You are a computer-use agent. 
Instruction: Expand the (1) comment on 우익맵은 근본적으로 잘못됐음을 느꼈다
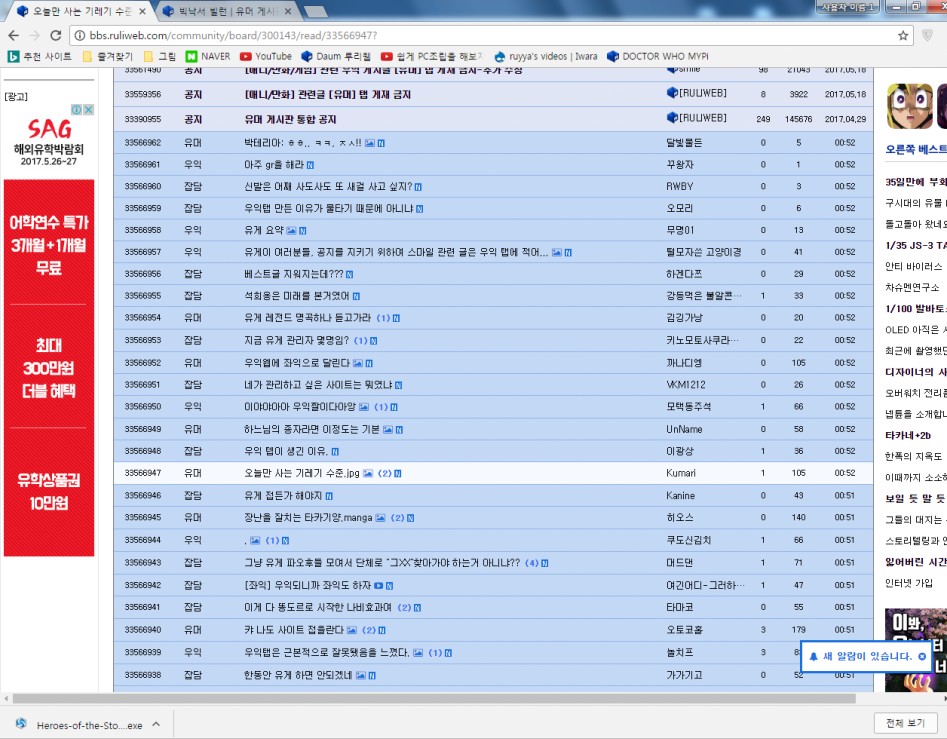pyautogui.click(x=435, y=651)
